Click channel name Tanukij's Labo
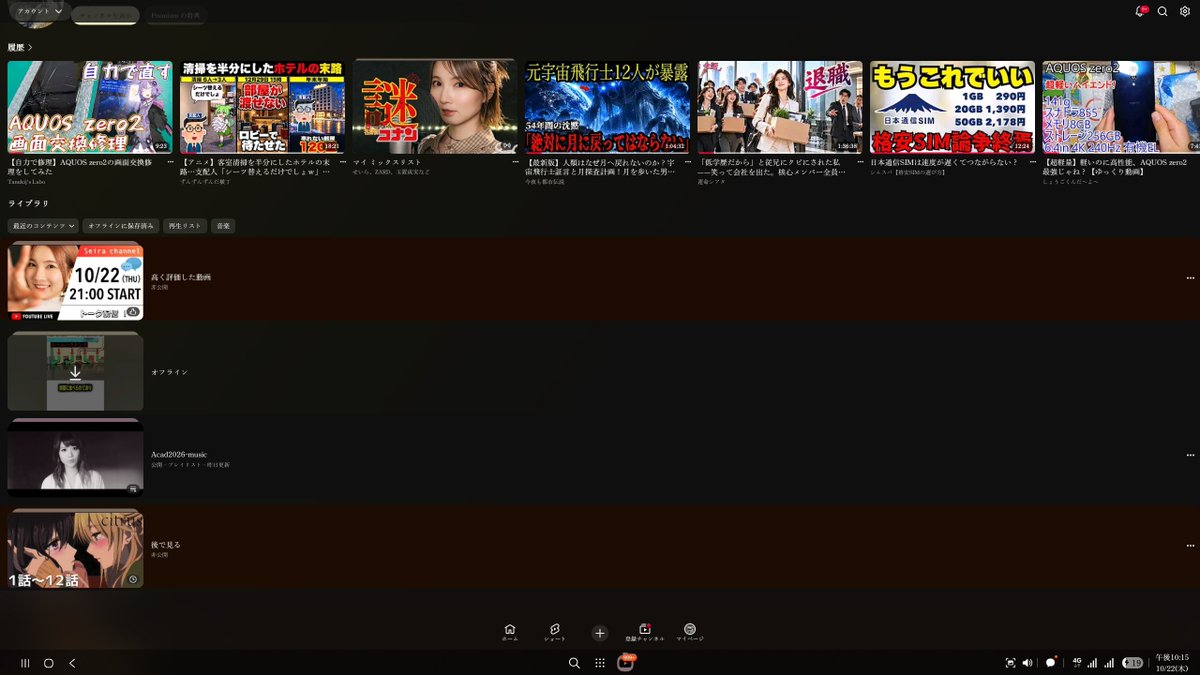The image size is (1200, 675). (26, 182)
